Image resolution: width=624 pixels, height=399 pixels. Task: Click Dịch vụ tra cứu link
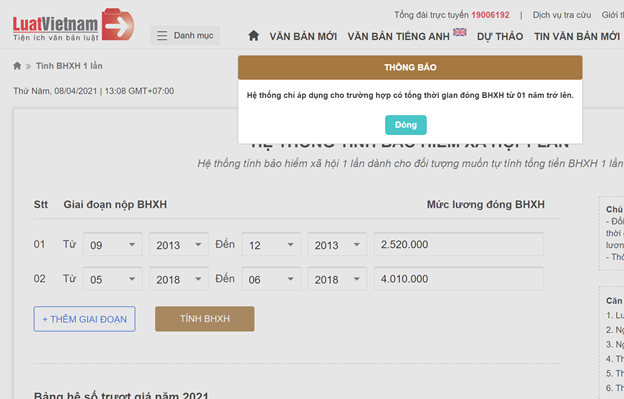click(x=562, y=15)
